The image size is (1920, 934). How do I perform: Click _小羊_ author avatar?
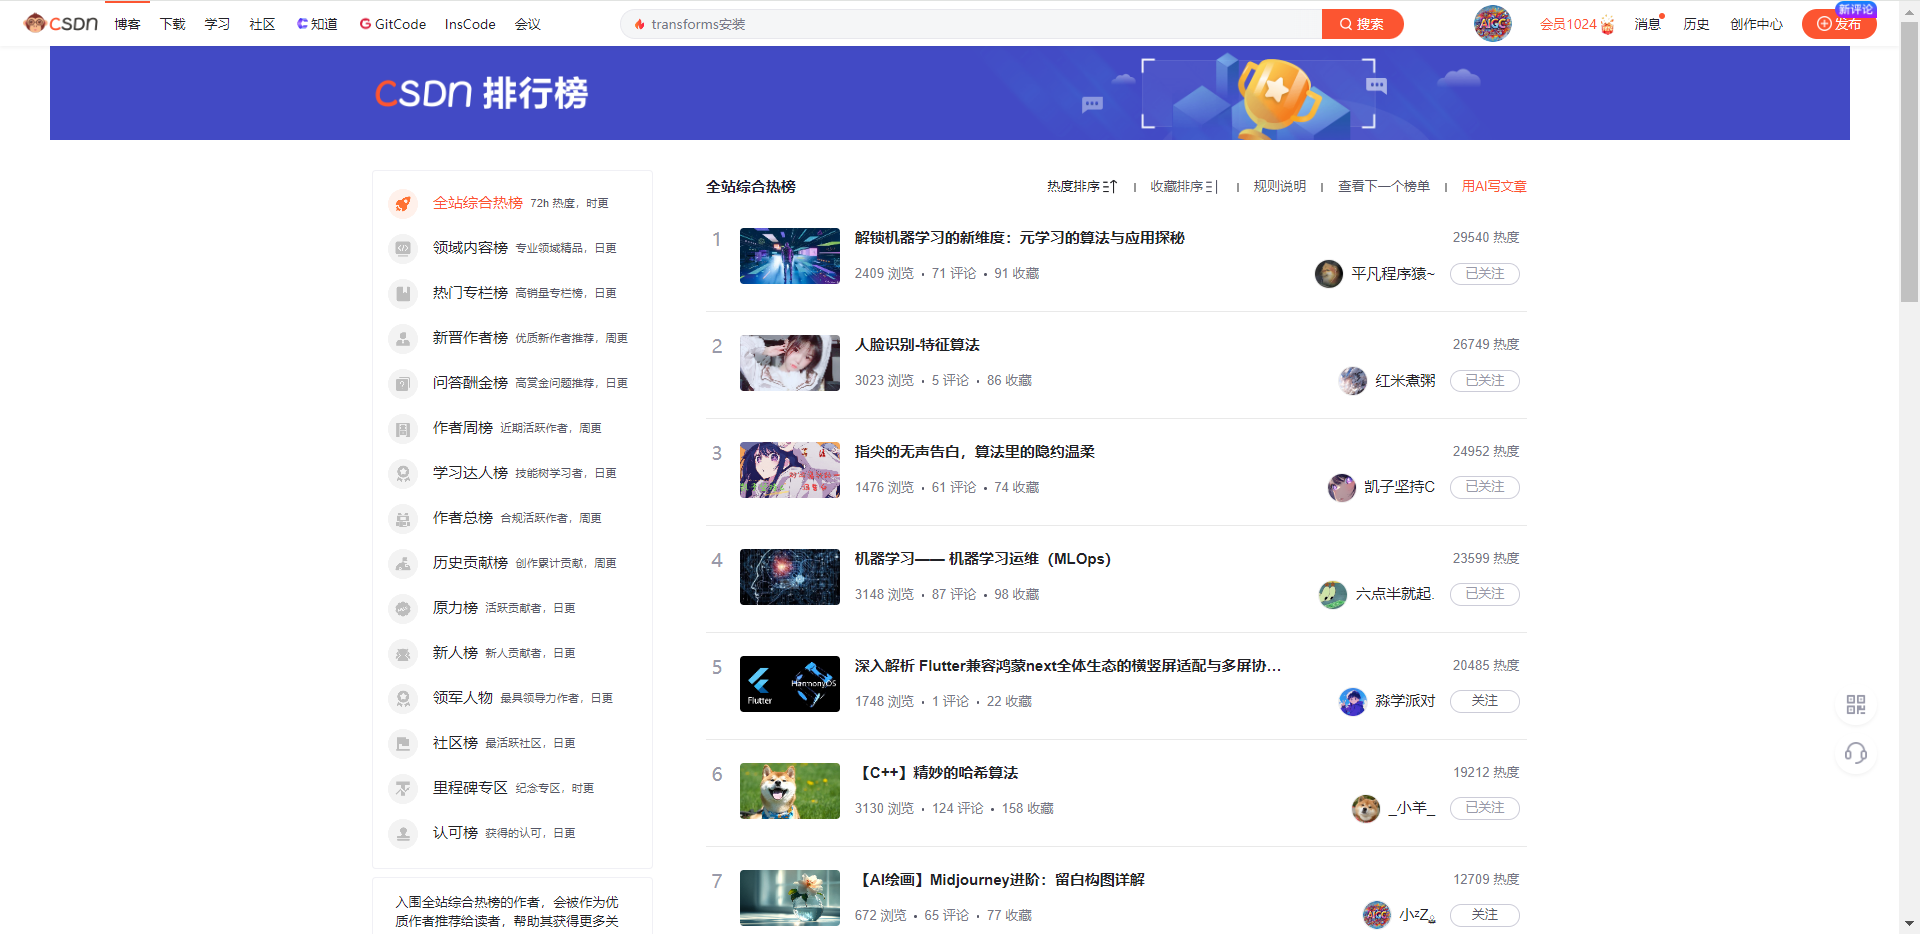[1365, 808]
